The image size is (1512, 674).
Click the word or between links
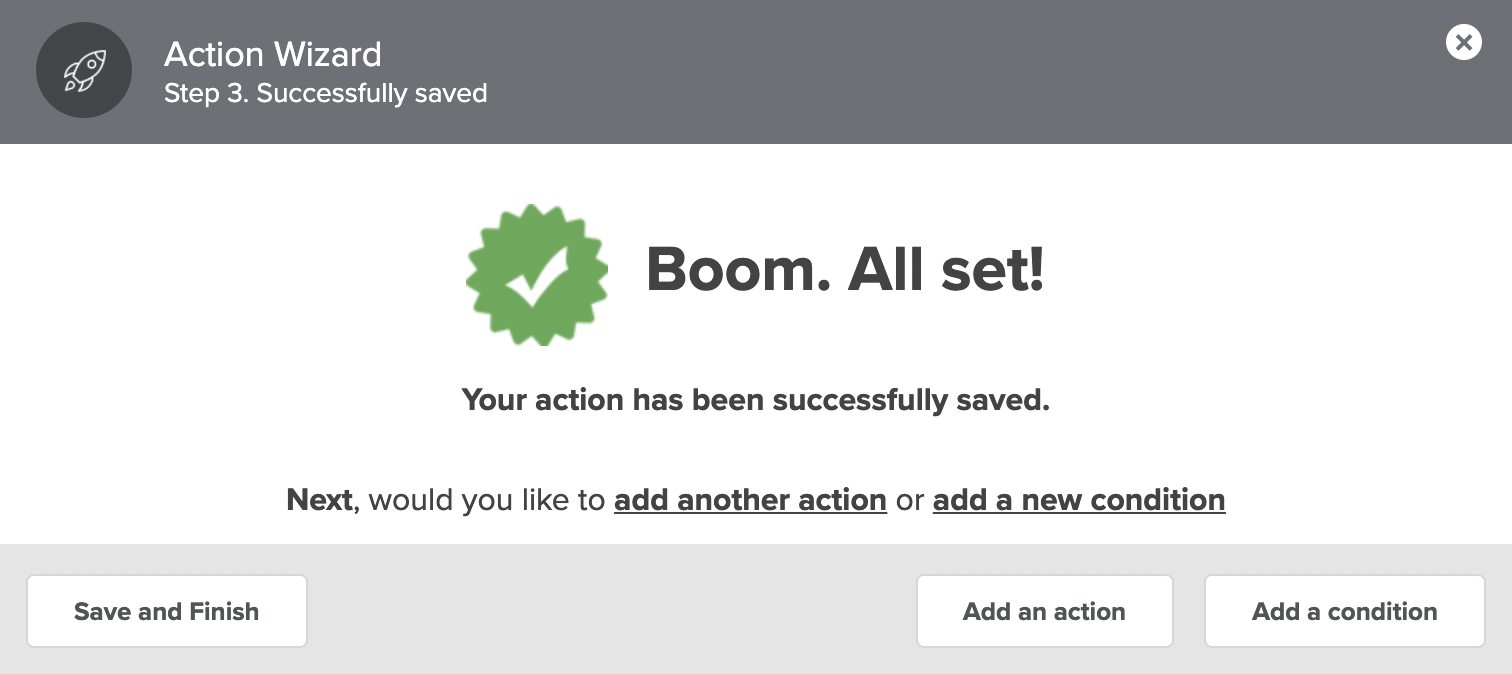tap(910, 500)
